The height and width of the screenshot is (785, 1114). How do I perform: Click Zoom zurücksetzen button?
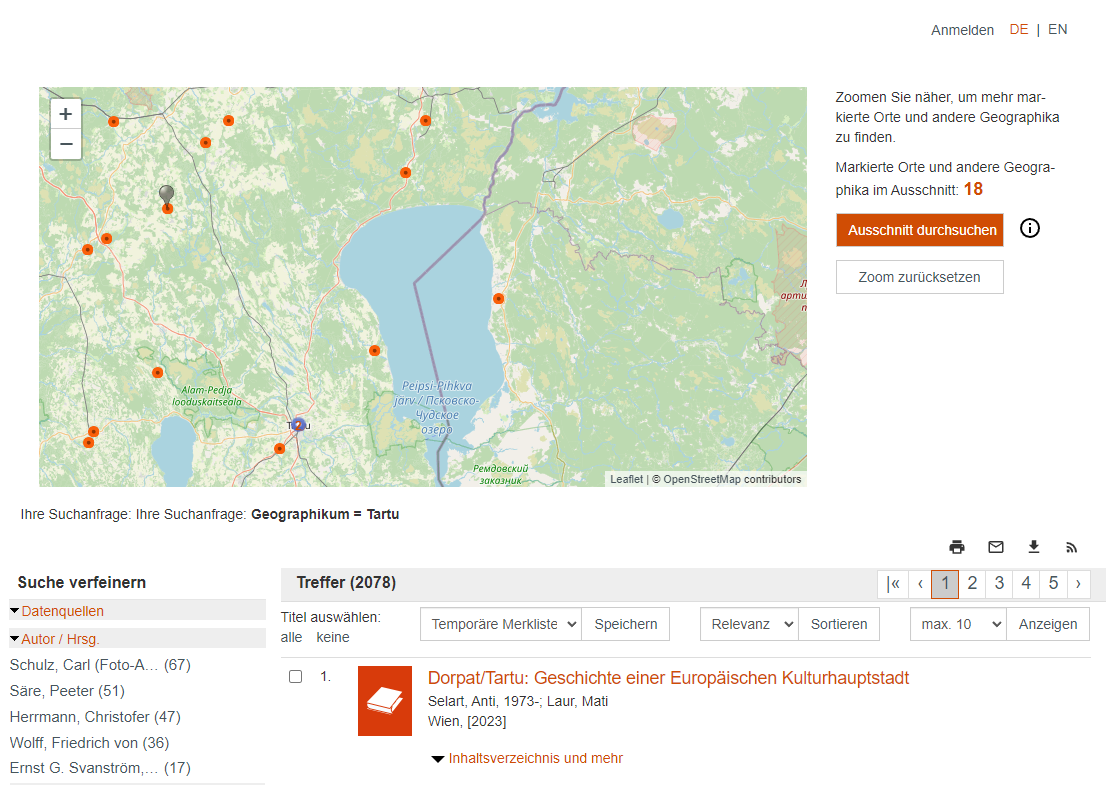920,277
